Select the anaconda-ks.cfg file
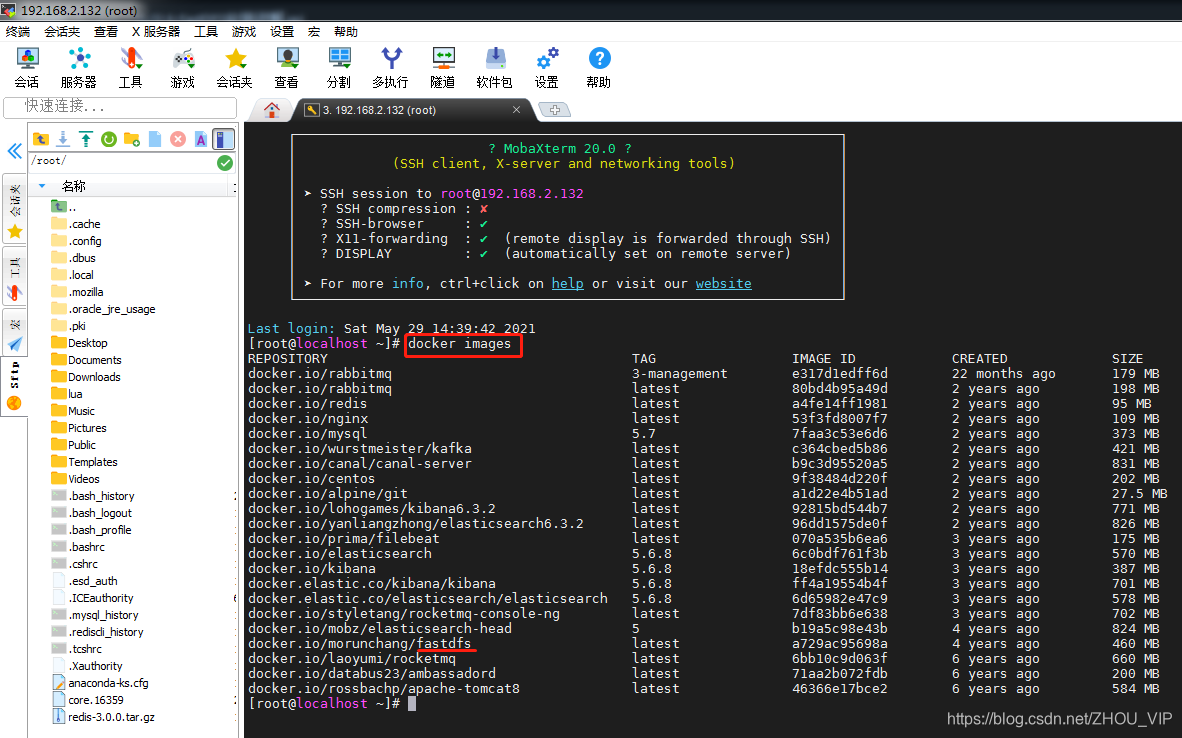Image resolution: width=1182 pixels, height=738 pixels. click(100, 683)
